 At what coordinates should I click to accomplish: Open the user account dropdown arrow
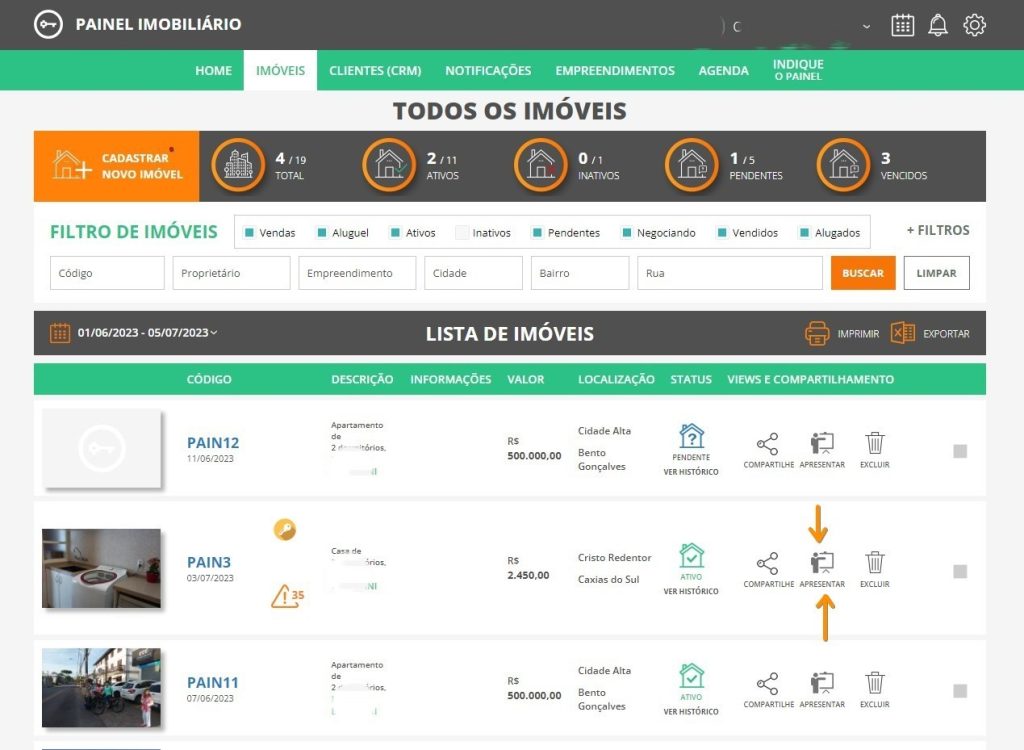pyautogui.click(x=866, y=26)
